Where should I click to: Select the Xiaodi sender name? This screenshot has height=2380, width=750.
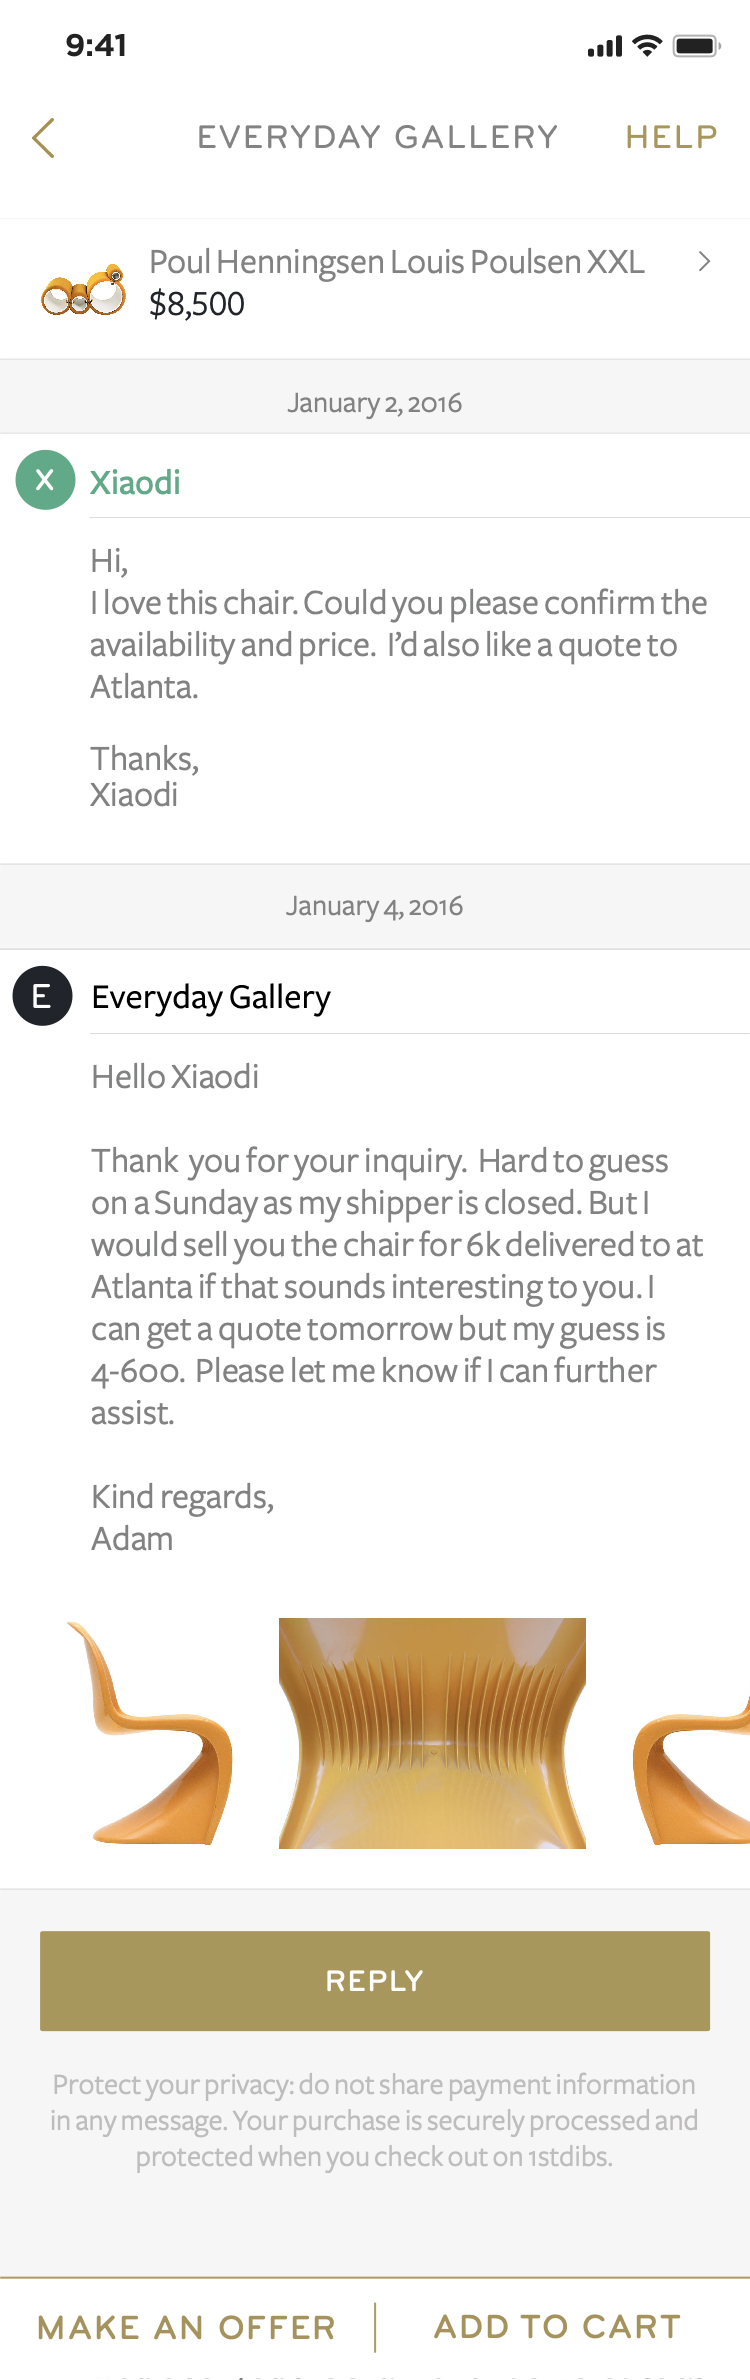135,483
